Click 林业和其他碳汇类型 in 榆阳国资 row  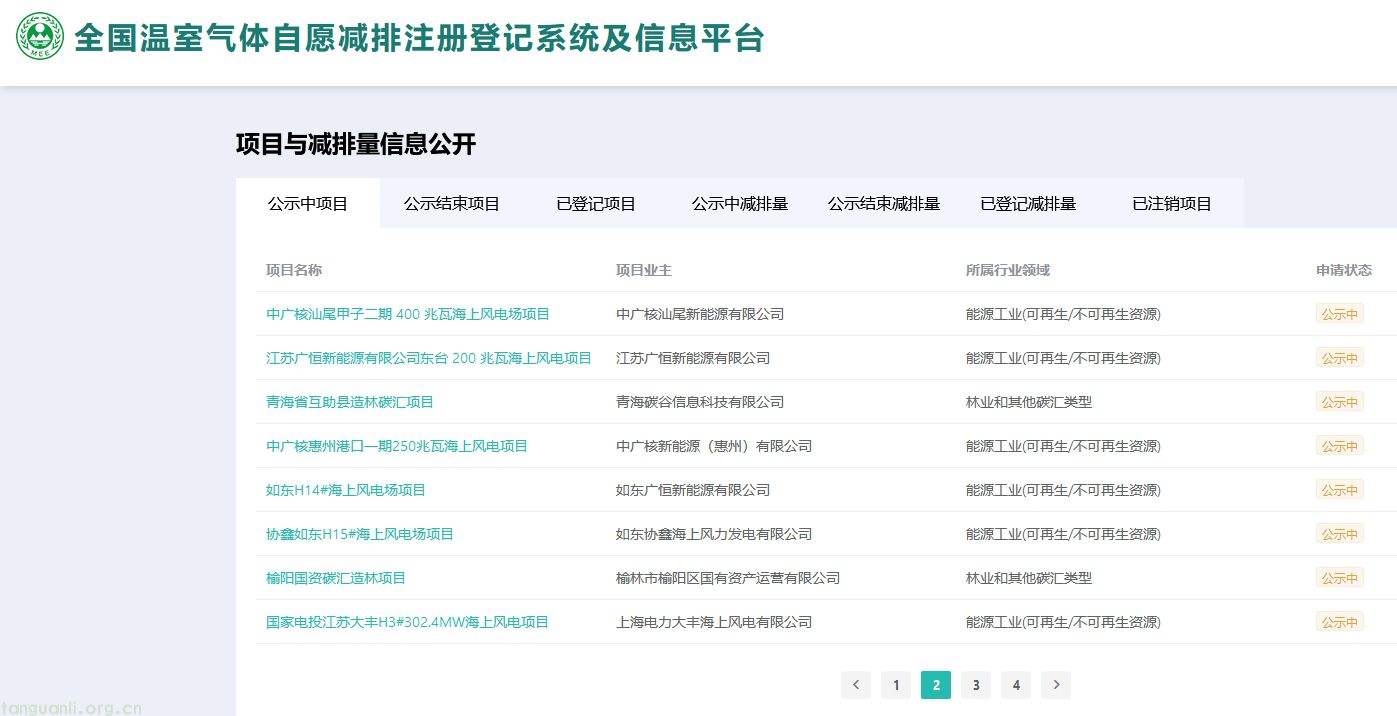pos(1029,578)
